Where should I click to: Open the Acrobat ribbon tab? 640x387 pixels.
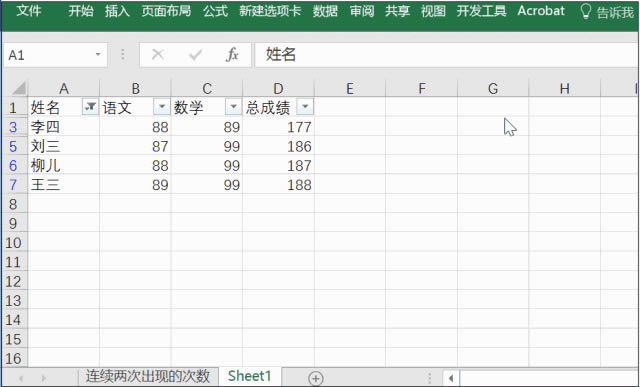[x=541, y=11]
